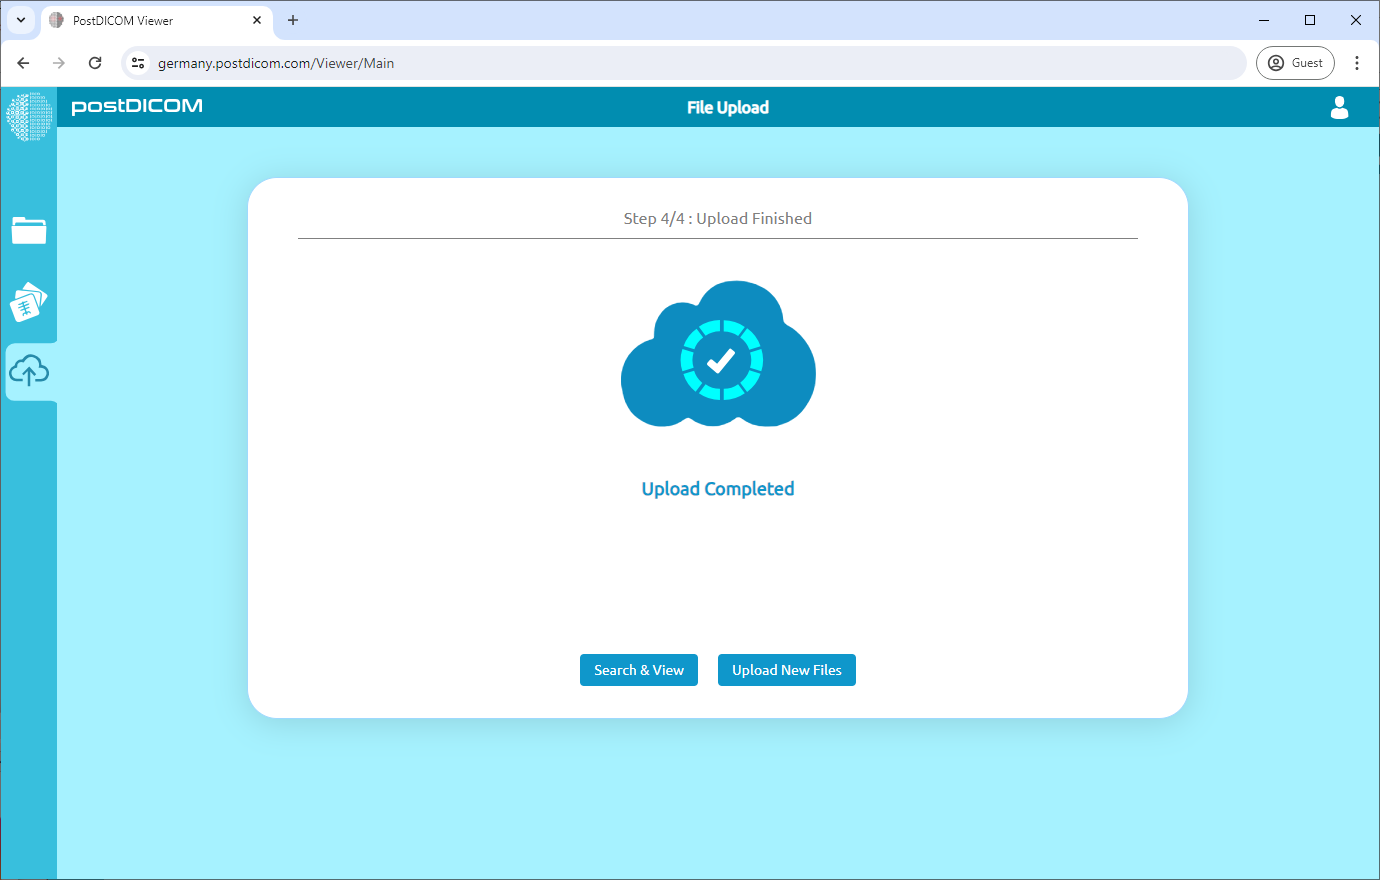Expand the tab search dropdown arrow
The height and width of the screenshot is (880, 1380).
(x=20, y=20)
